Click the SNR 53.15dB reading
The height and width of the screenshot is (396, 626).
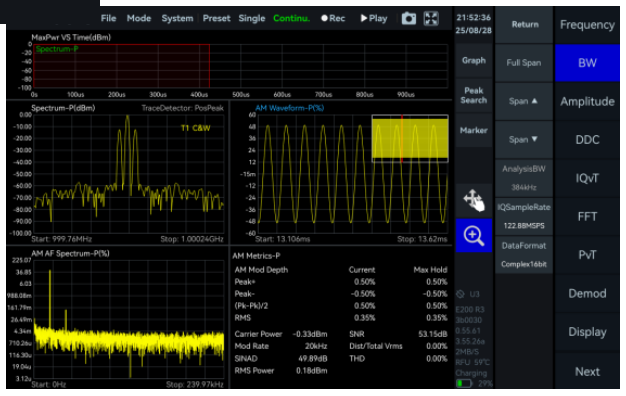point(398,334)
